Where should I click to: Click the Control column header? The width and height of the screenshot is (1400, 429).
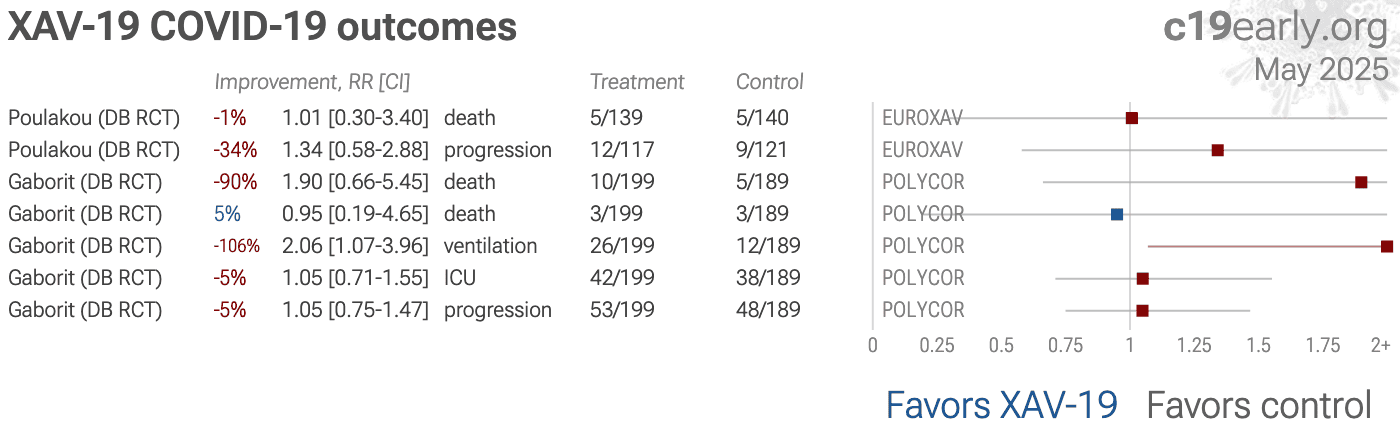click(770, 82)
